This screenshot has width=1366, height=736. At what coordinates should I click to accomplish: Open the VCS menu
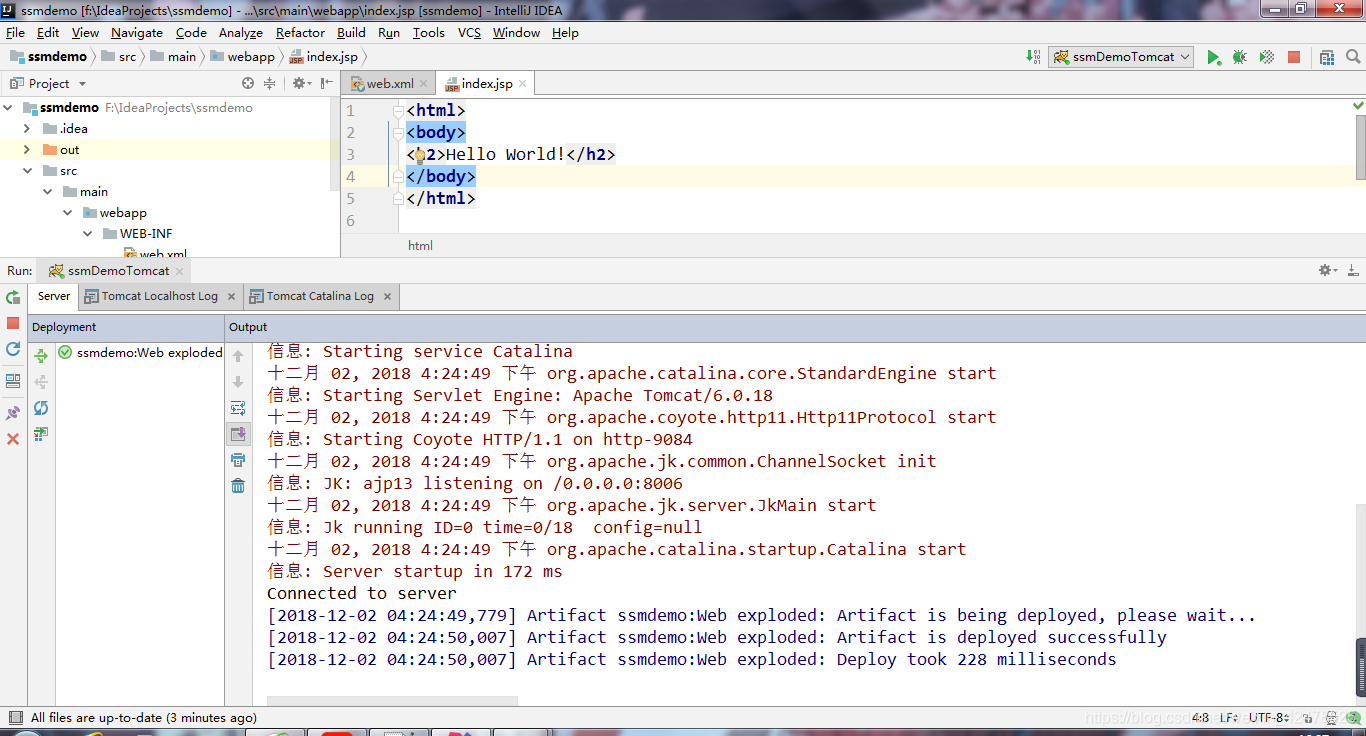pos(469,33)
